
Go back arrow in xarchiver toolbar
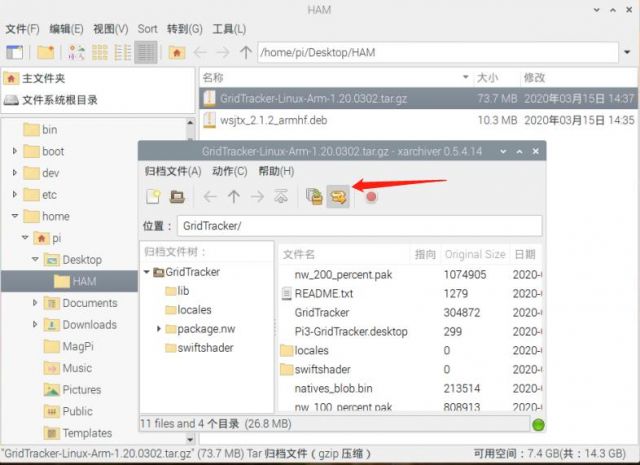click(210, 197)
